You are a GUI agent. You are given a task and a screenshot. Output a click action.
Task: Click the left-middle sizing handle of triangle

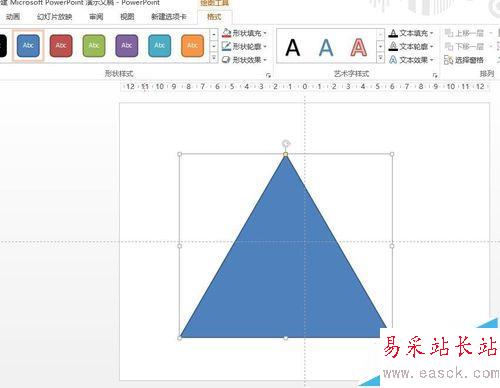tap(180, 246)
